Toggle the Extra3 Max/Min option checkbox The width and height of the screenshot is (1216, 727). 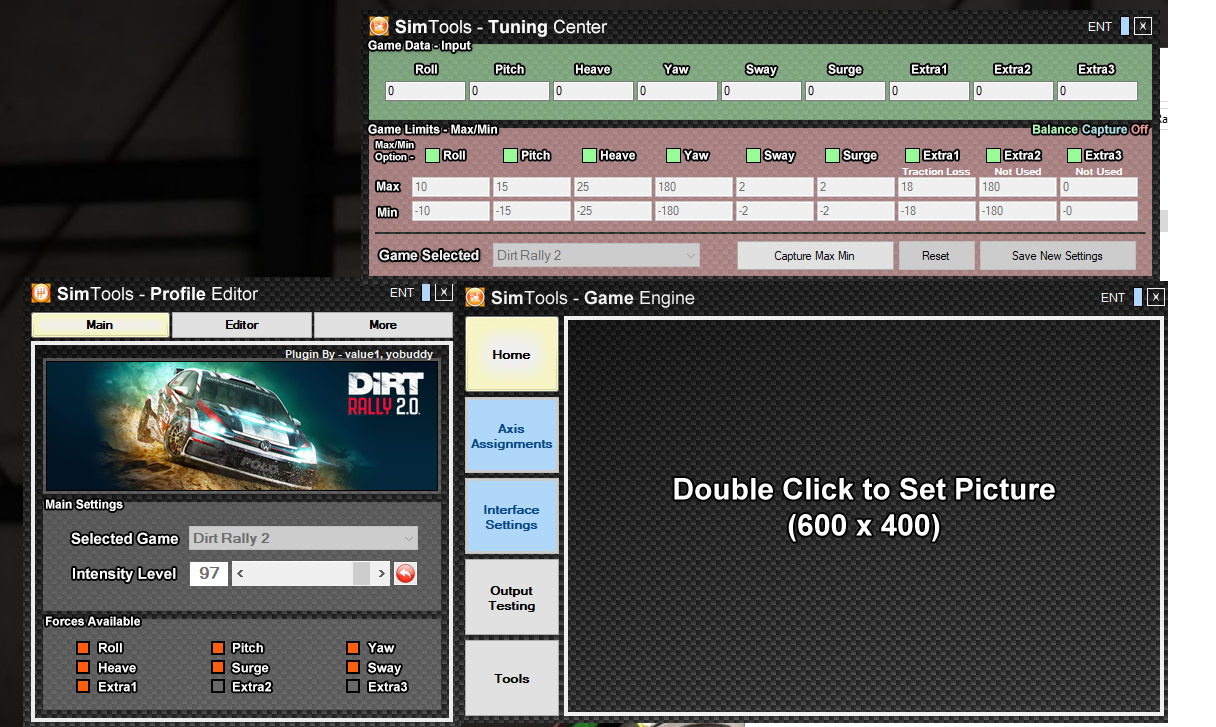(x=1074, y=155)
